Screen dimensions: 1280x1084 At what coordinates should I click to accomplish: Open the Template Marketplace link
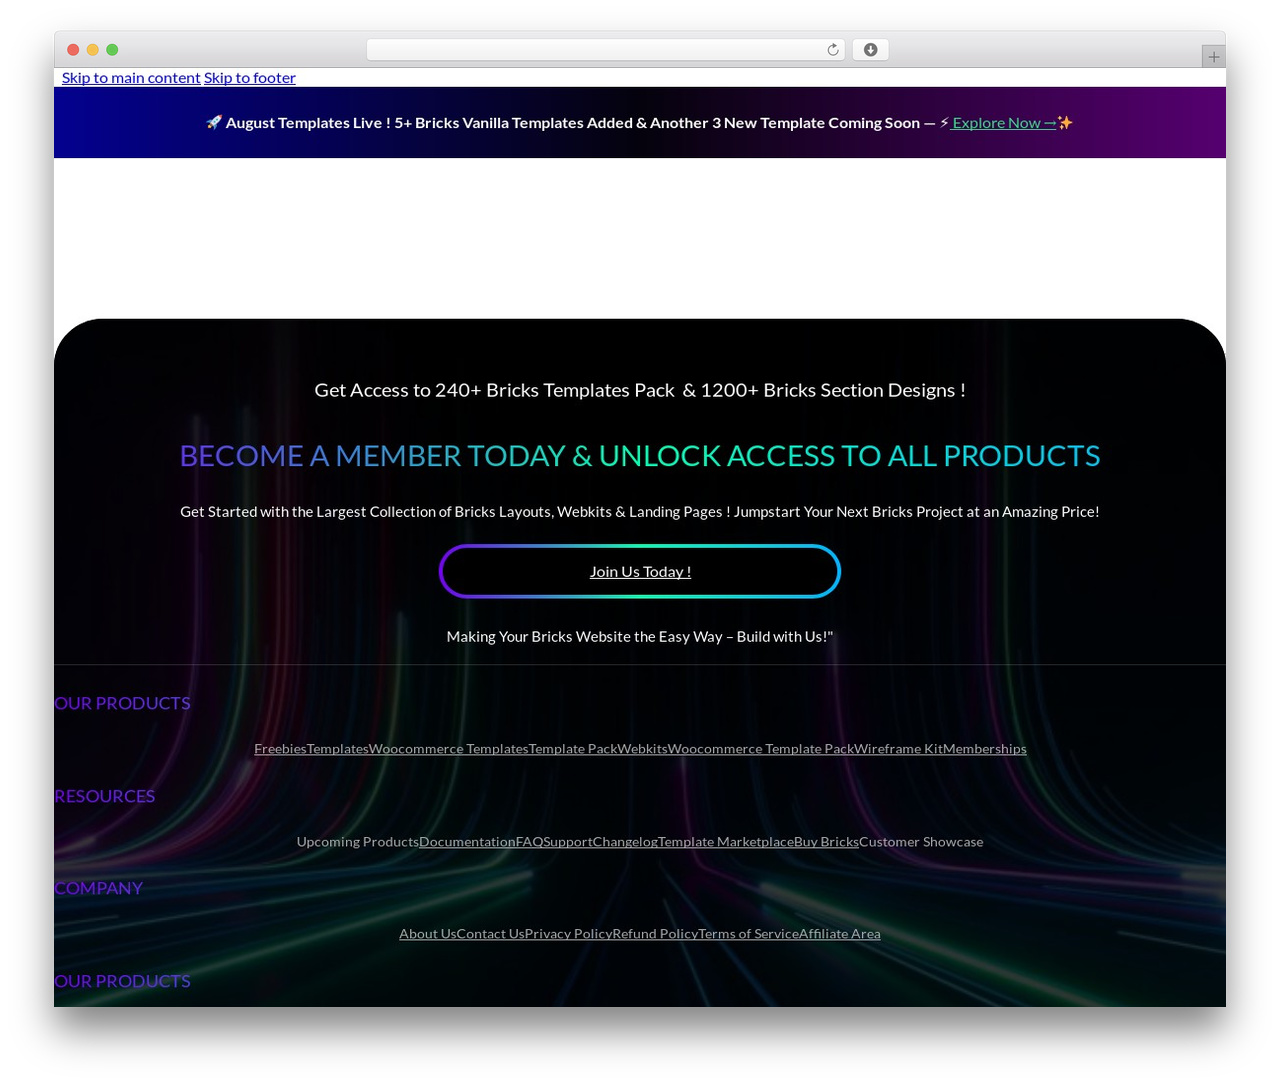[726, 842]
